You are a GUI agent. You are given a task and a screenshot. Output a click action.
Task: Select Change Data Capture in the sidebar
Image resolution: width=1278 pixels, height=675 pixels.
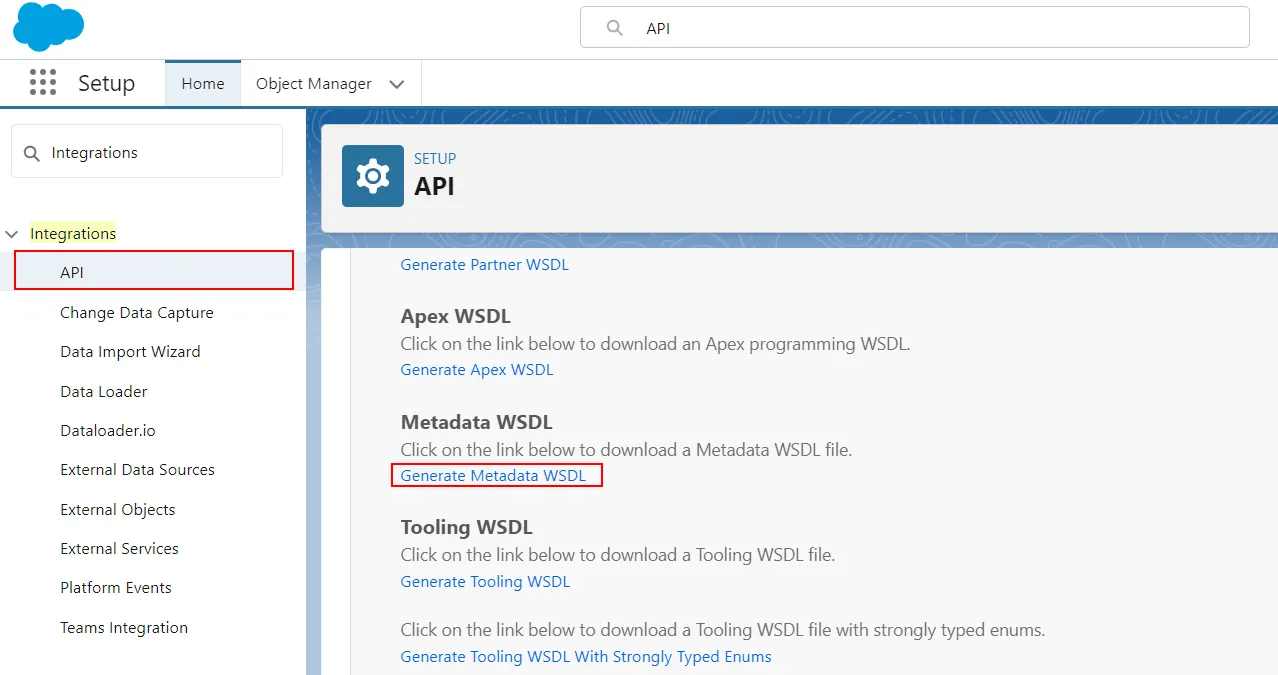[137, 312]
